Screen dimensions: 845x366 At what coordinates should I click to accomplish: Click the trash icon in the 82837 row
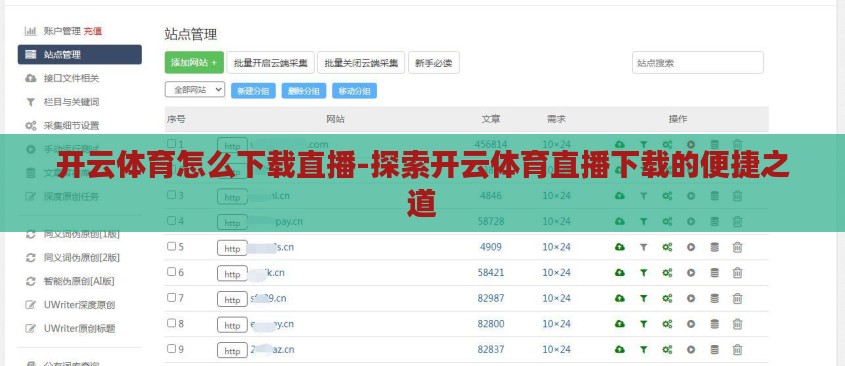tap(738, 349)
